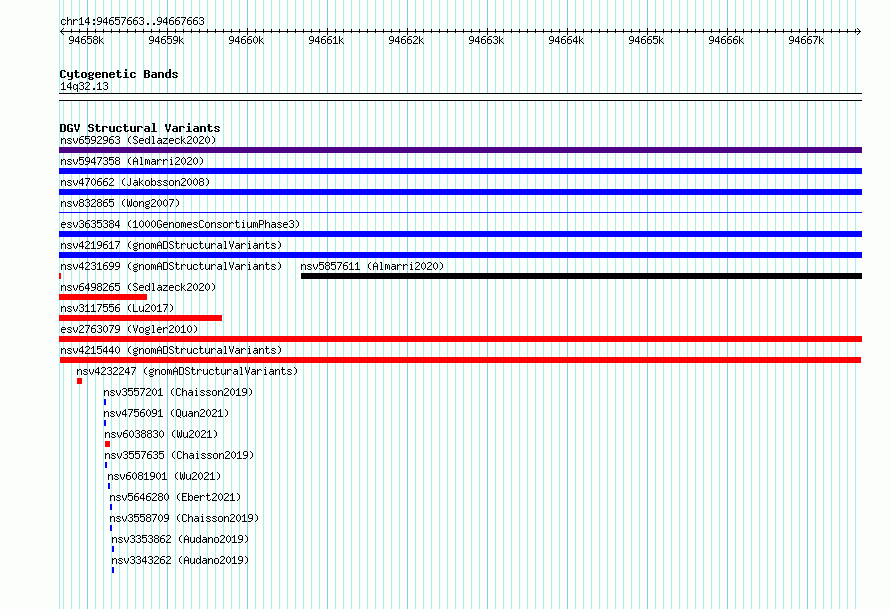Select the 14q32.13 band label

[84, 86]
